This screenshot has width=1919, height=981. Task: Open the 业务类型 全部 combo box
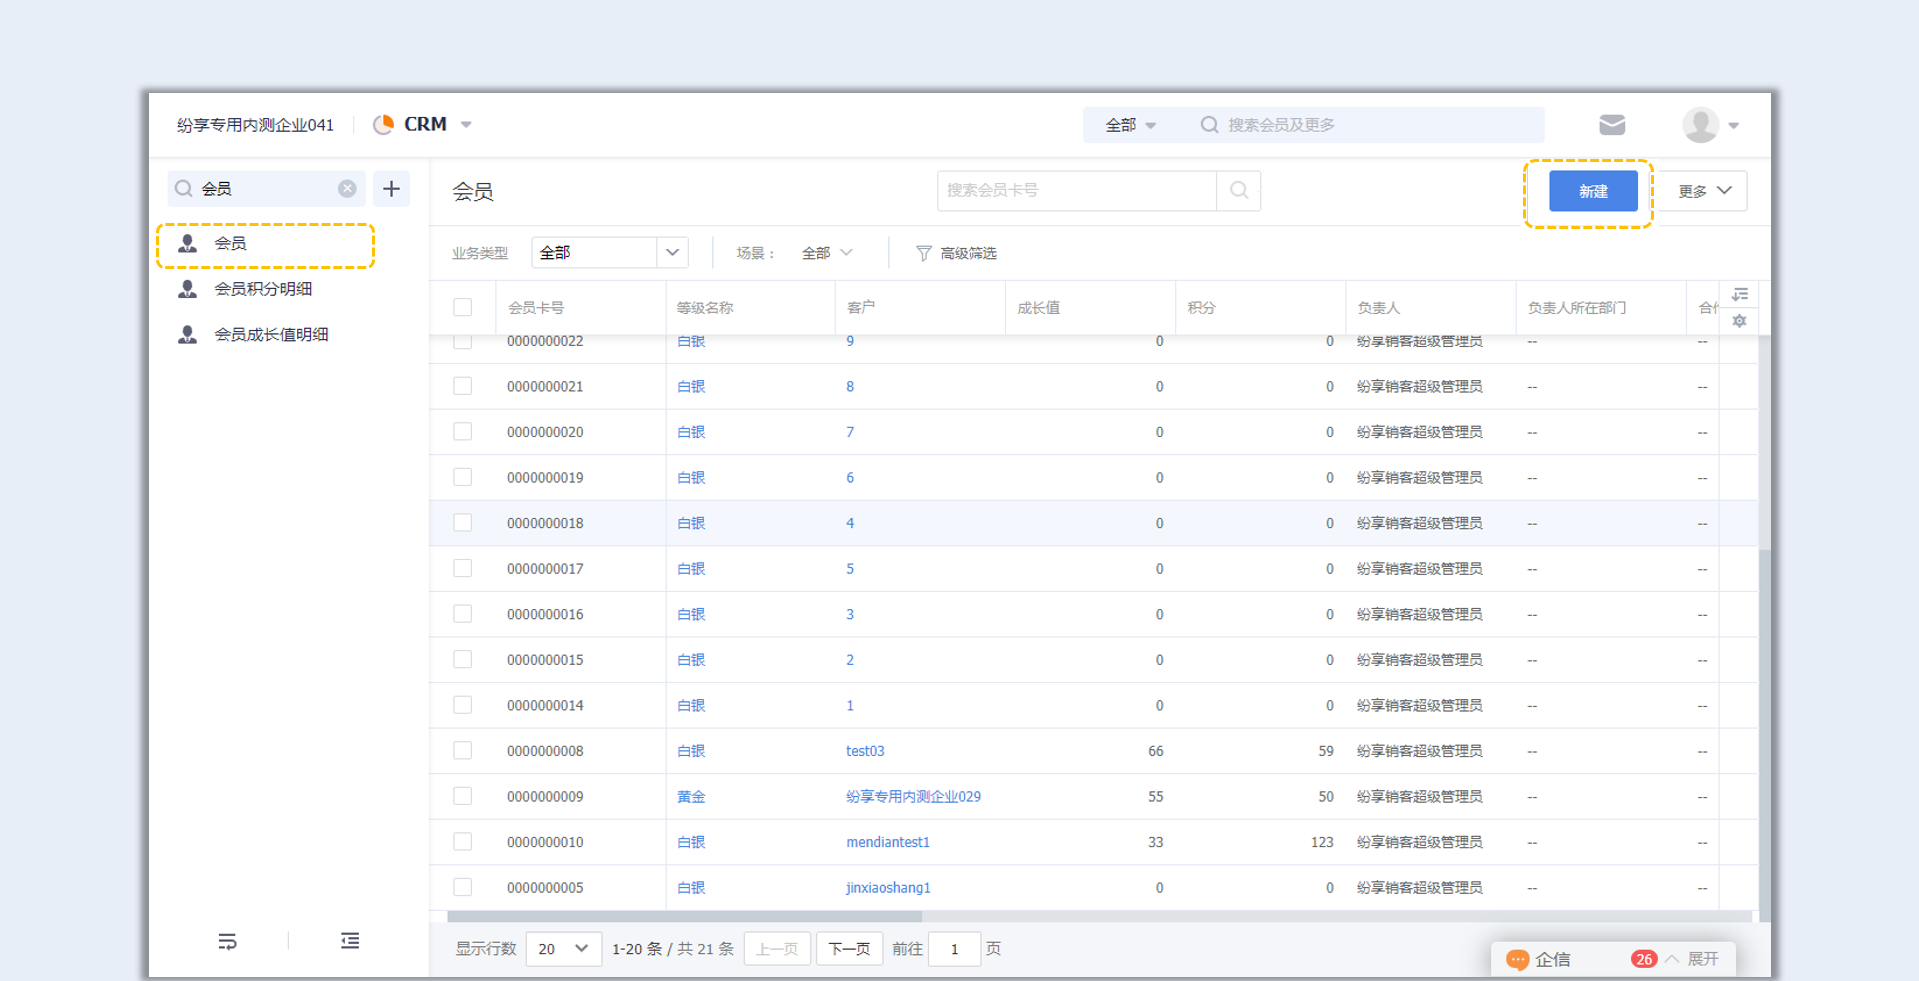610,253
